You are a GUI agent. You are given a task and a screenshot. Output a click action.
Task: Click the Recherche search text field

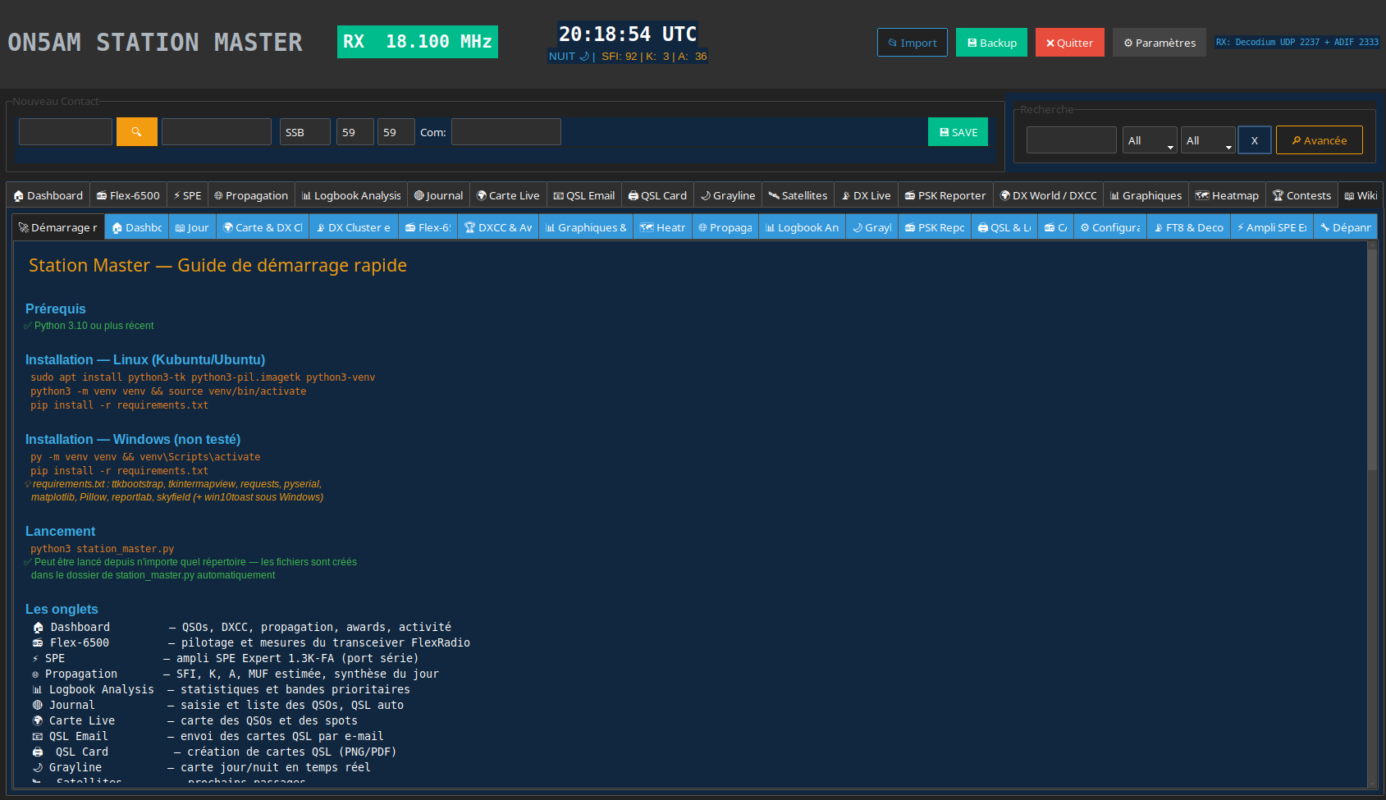pos(1072,140)
